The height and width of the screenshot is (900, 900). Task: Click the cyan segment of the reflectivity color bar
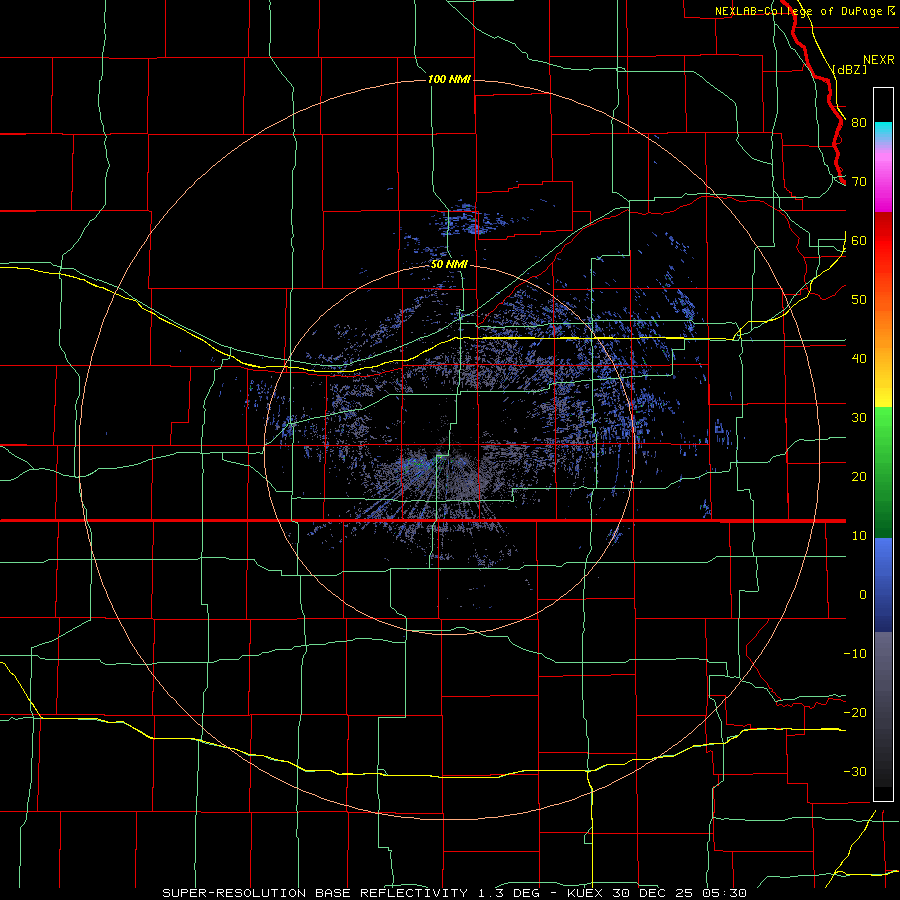[883, 131]
